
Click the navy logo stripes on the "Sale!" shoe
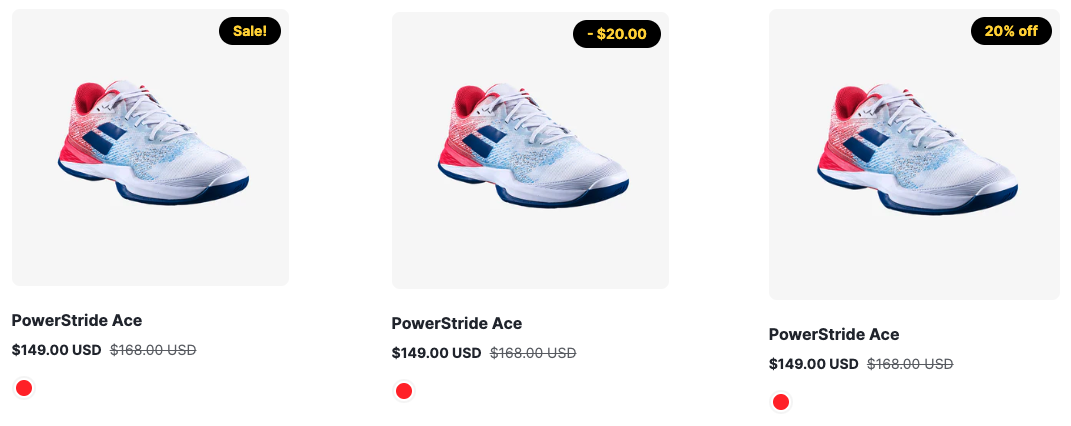(x=106, y=139)
